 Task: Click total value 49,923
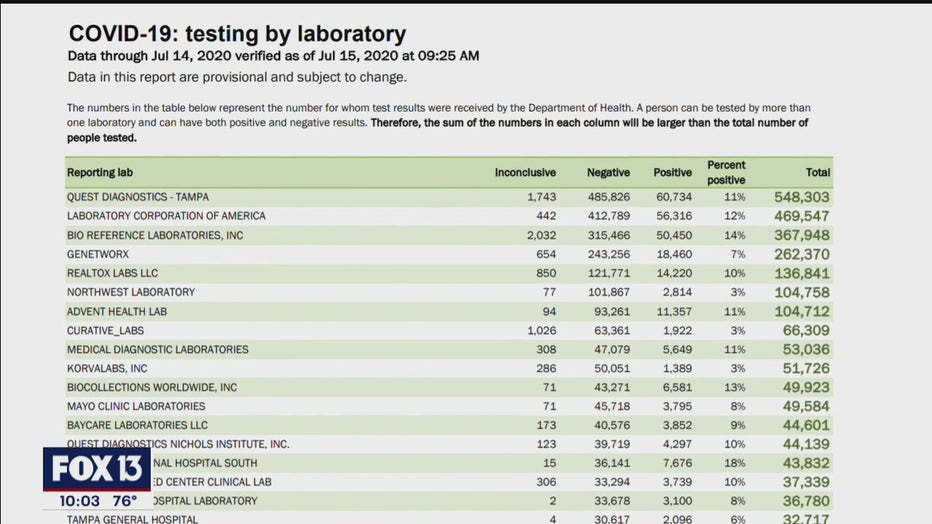click(x=805, y=387)
